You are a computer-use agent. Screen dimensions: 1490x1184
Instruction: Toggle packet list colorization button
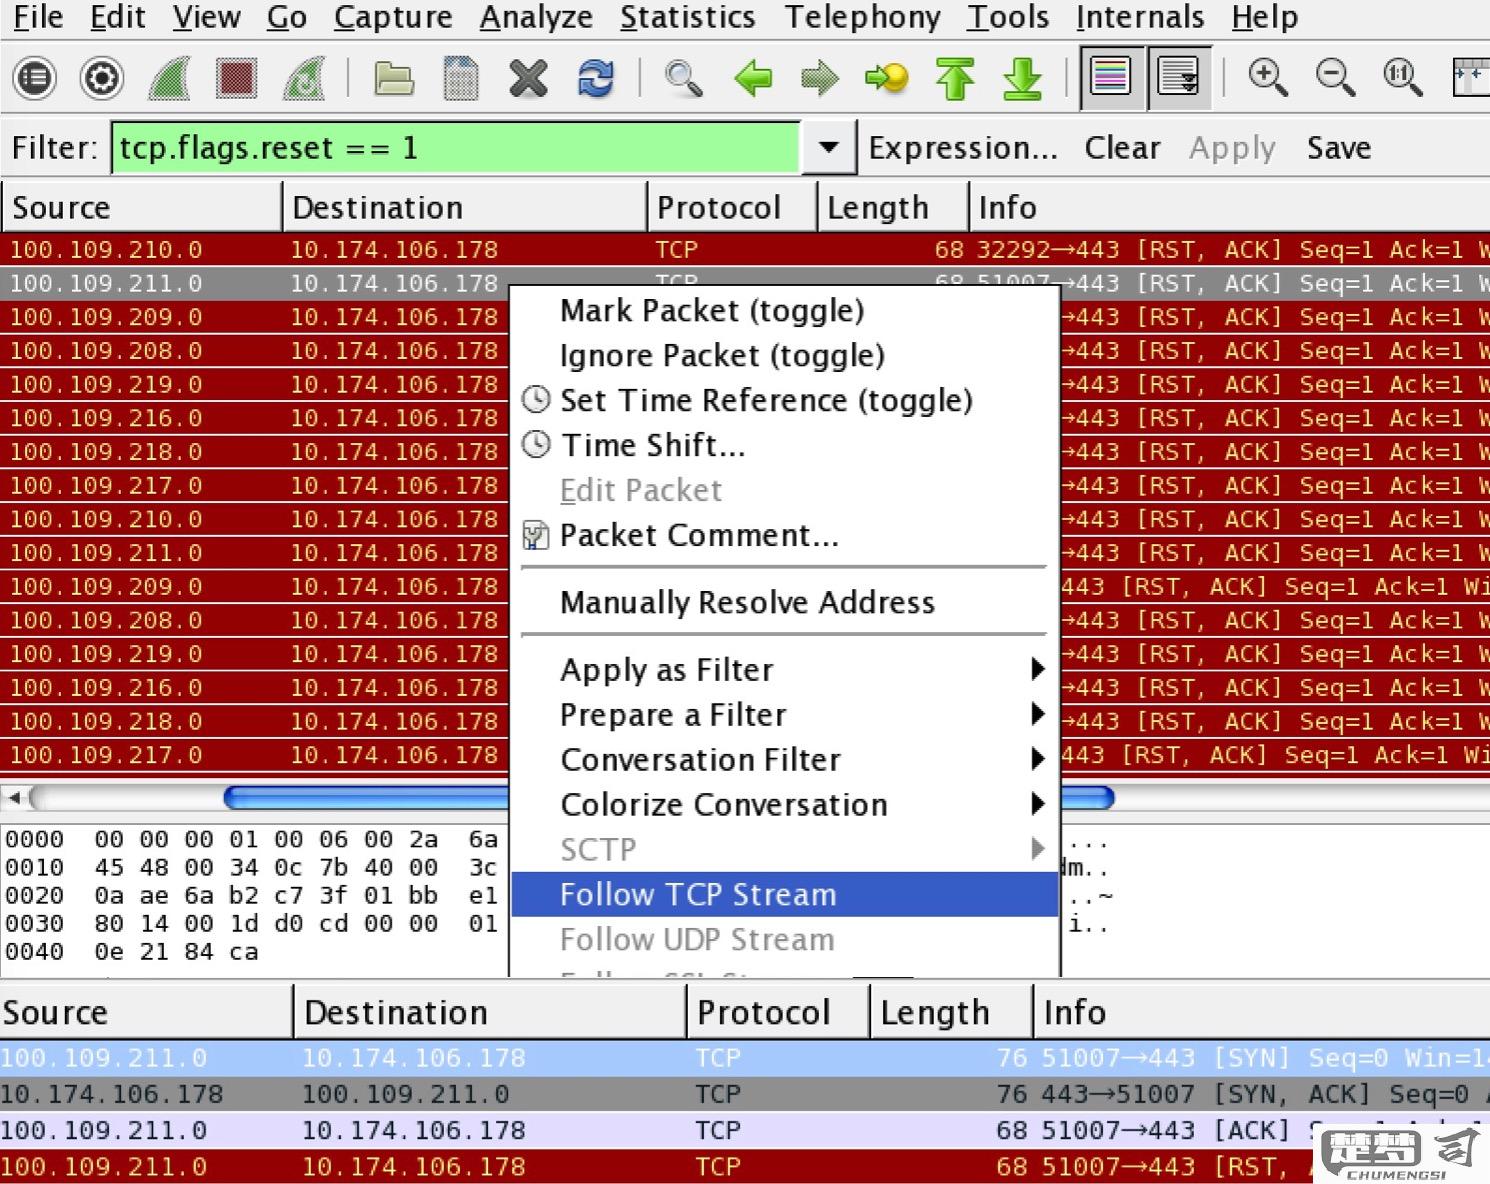1111,77
